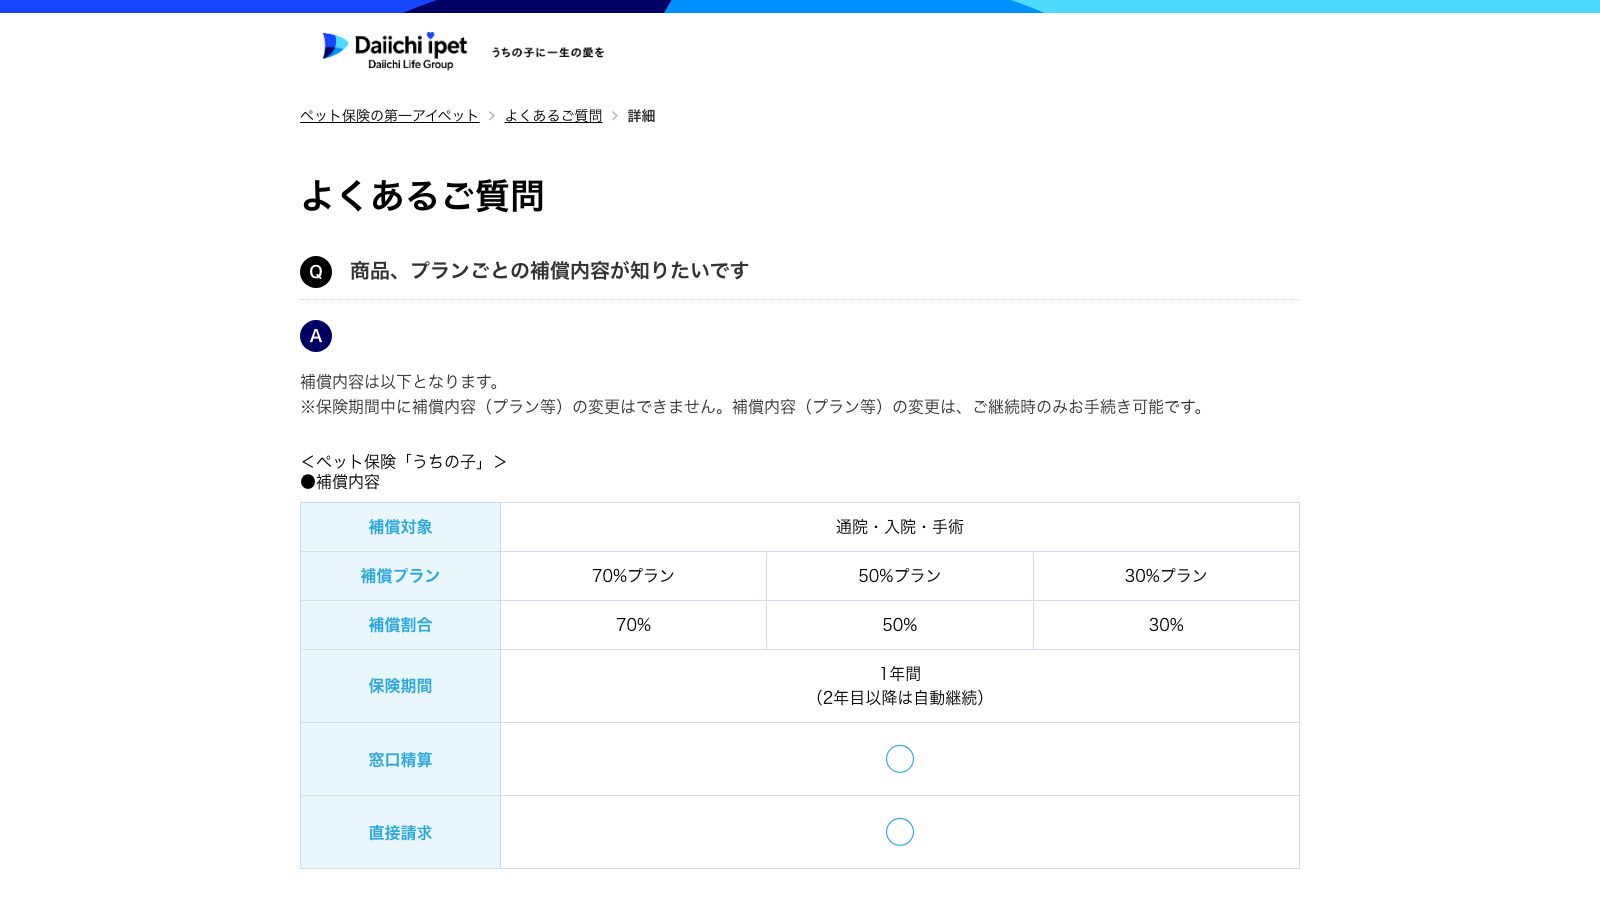Click the Daiichi ipet logo
The height and width of the screenshot is (900, 1600).
tap(394, 50)
